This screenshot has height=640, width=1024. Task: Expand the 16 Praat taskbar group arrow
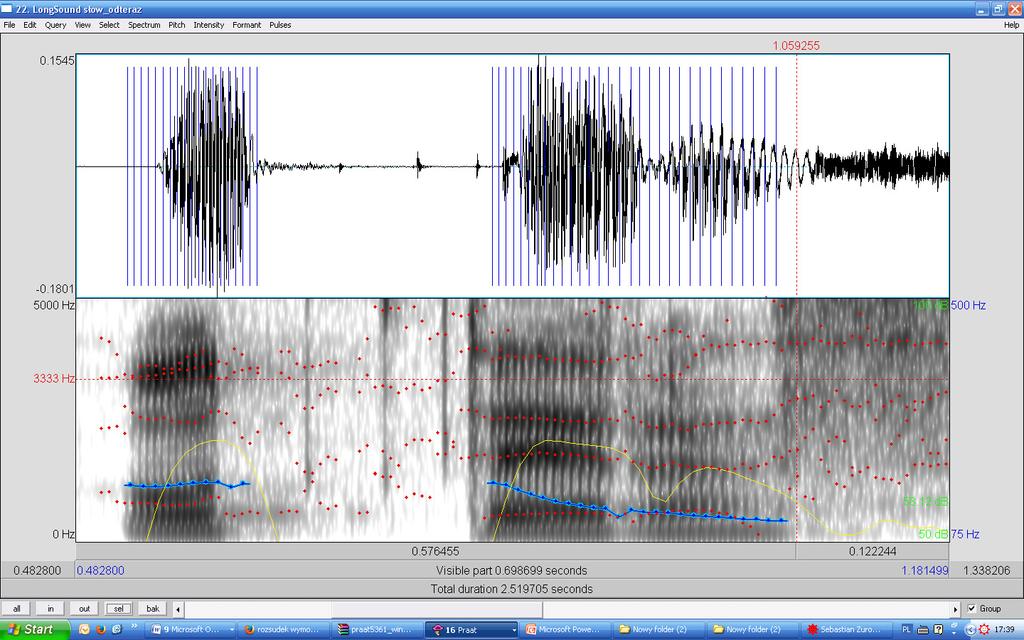pyautogui.click(x=514, y=630)
